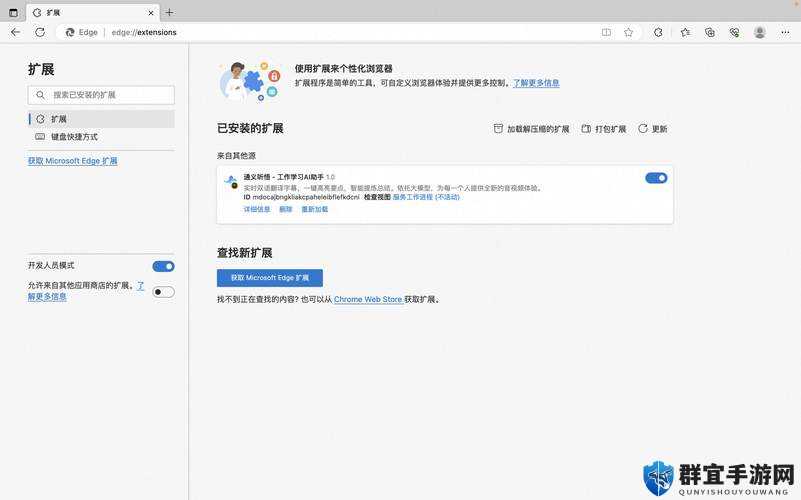Click the sidebar 获取 Microsoft Edge 扩展 link
Image resolution: width=801 pixels, height=500 pixels.
tap(73, 161)
